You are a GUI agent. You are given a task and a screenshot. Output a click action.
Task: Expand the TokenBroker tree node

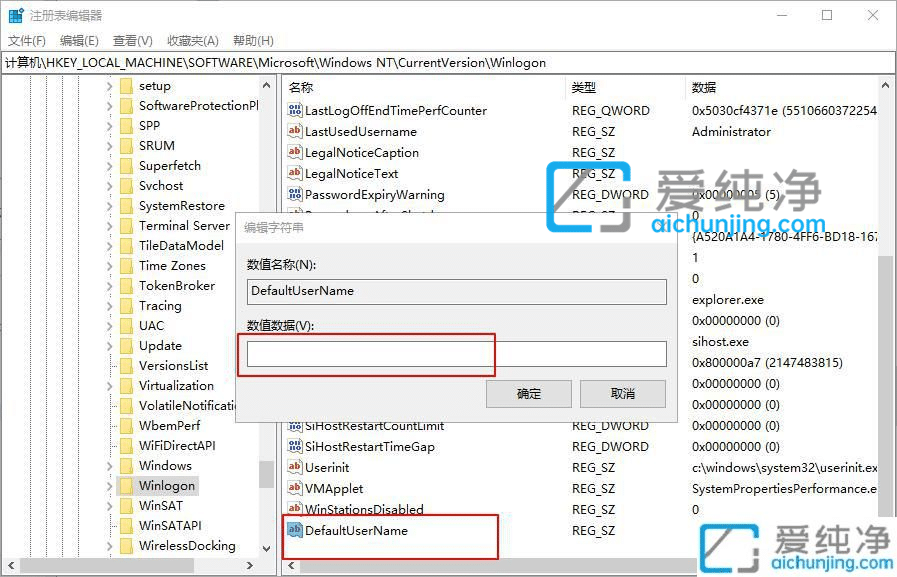[109, 286]
